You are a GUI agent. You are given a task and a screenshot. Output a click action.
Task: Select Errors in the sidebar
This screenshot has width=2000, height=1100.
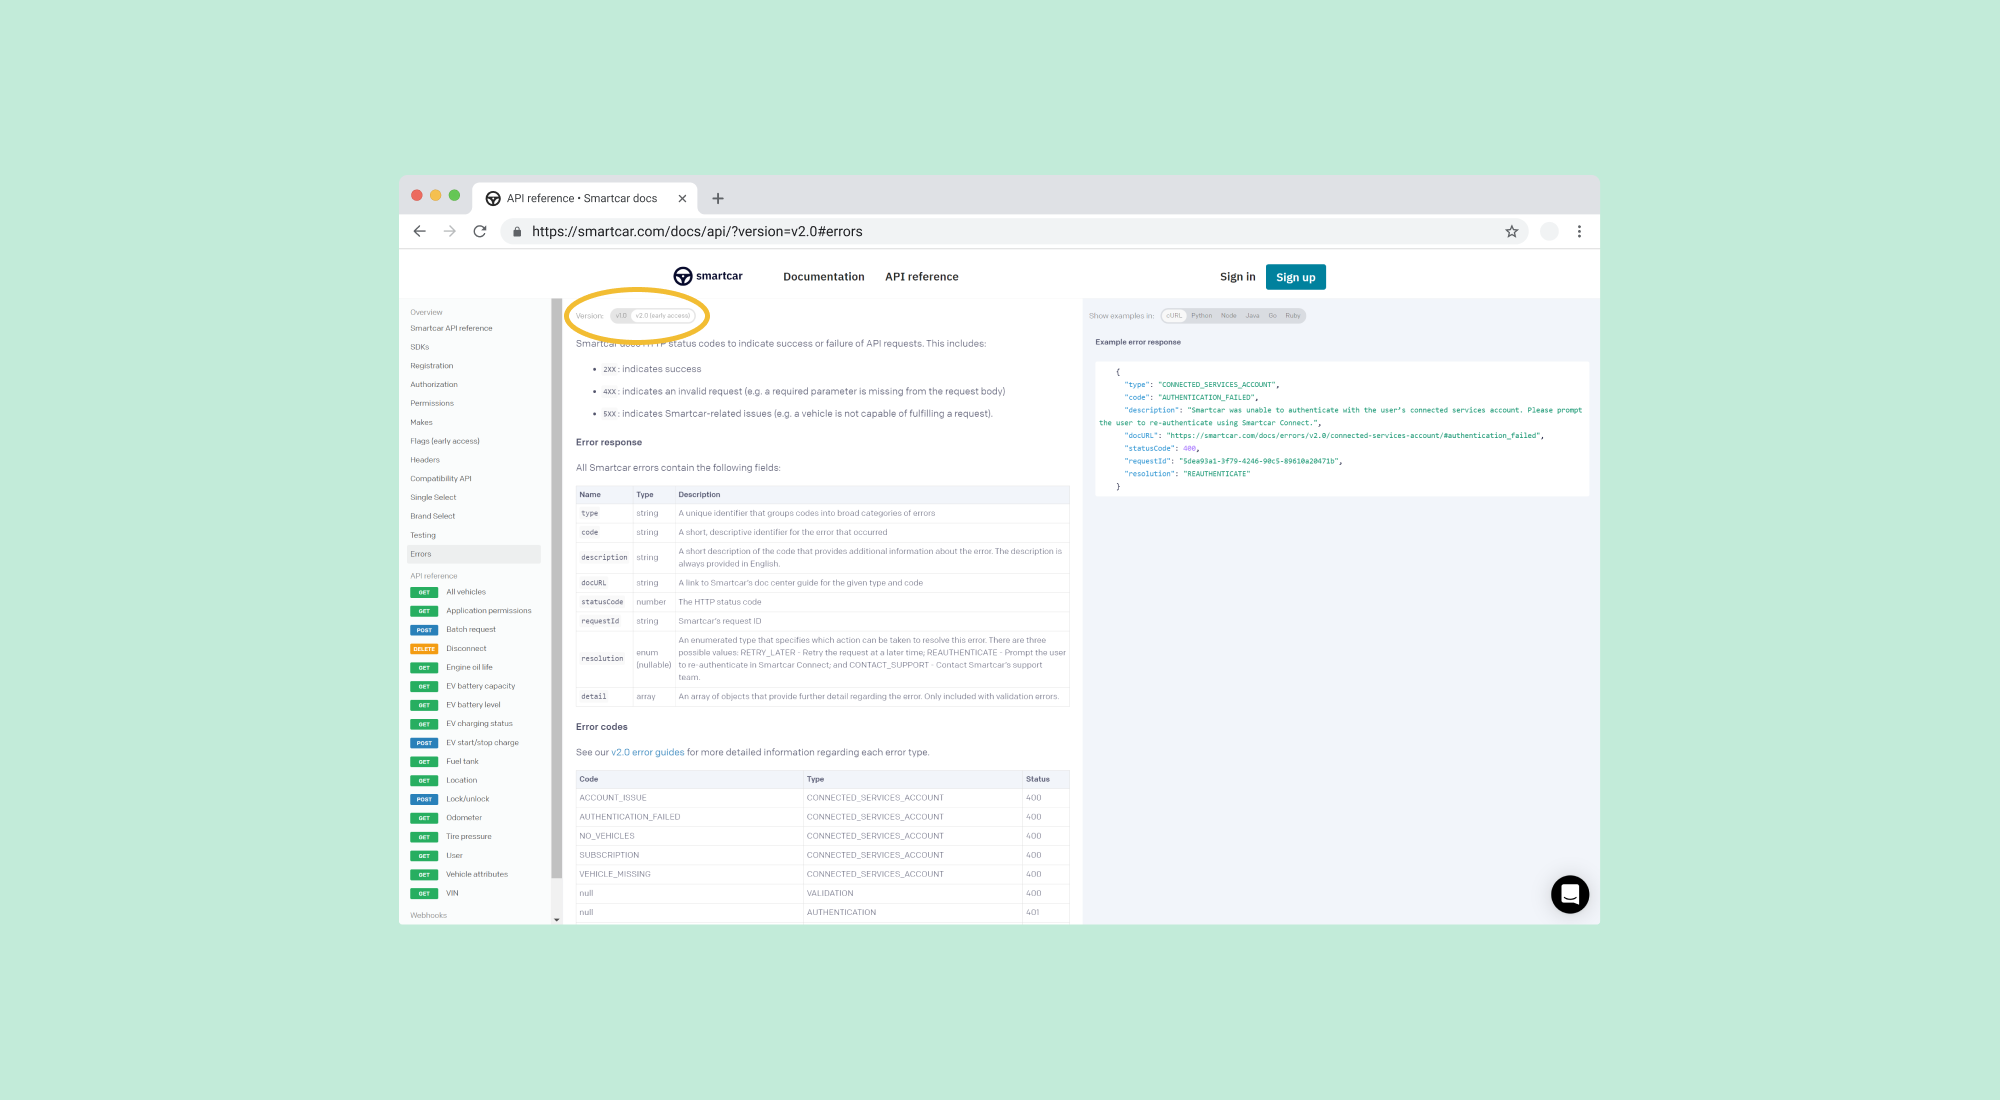click(421, 554)
